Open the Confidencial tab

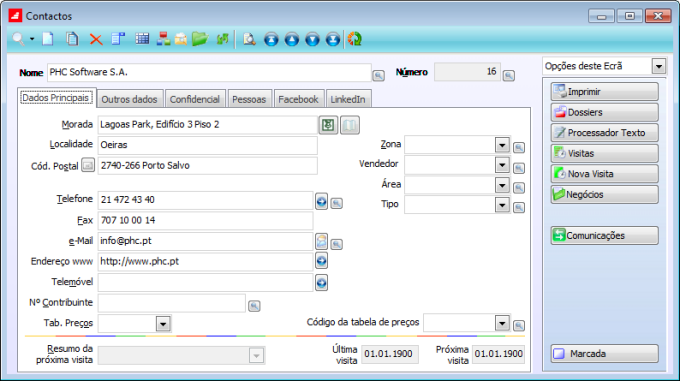point(195,99)
